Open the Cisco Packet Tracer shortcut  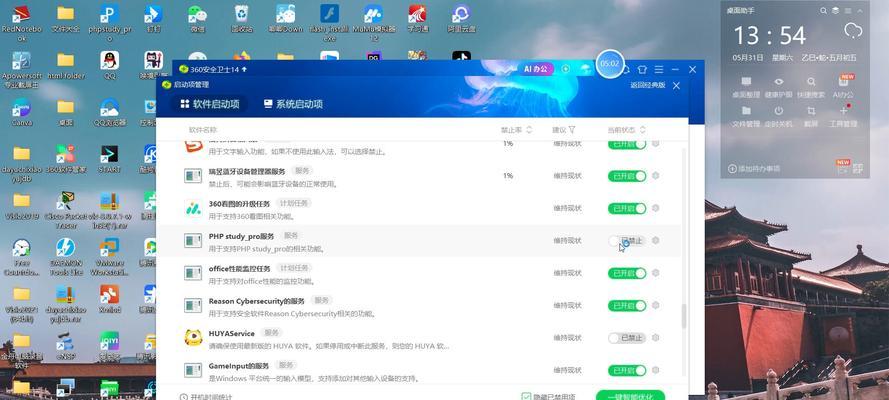pyautogui.click(x=66, y=210)
